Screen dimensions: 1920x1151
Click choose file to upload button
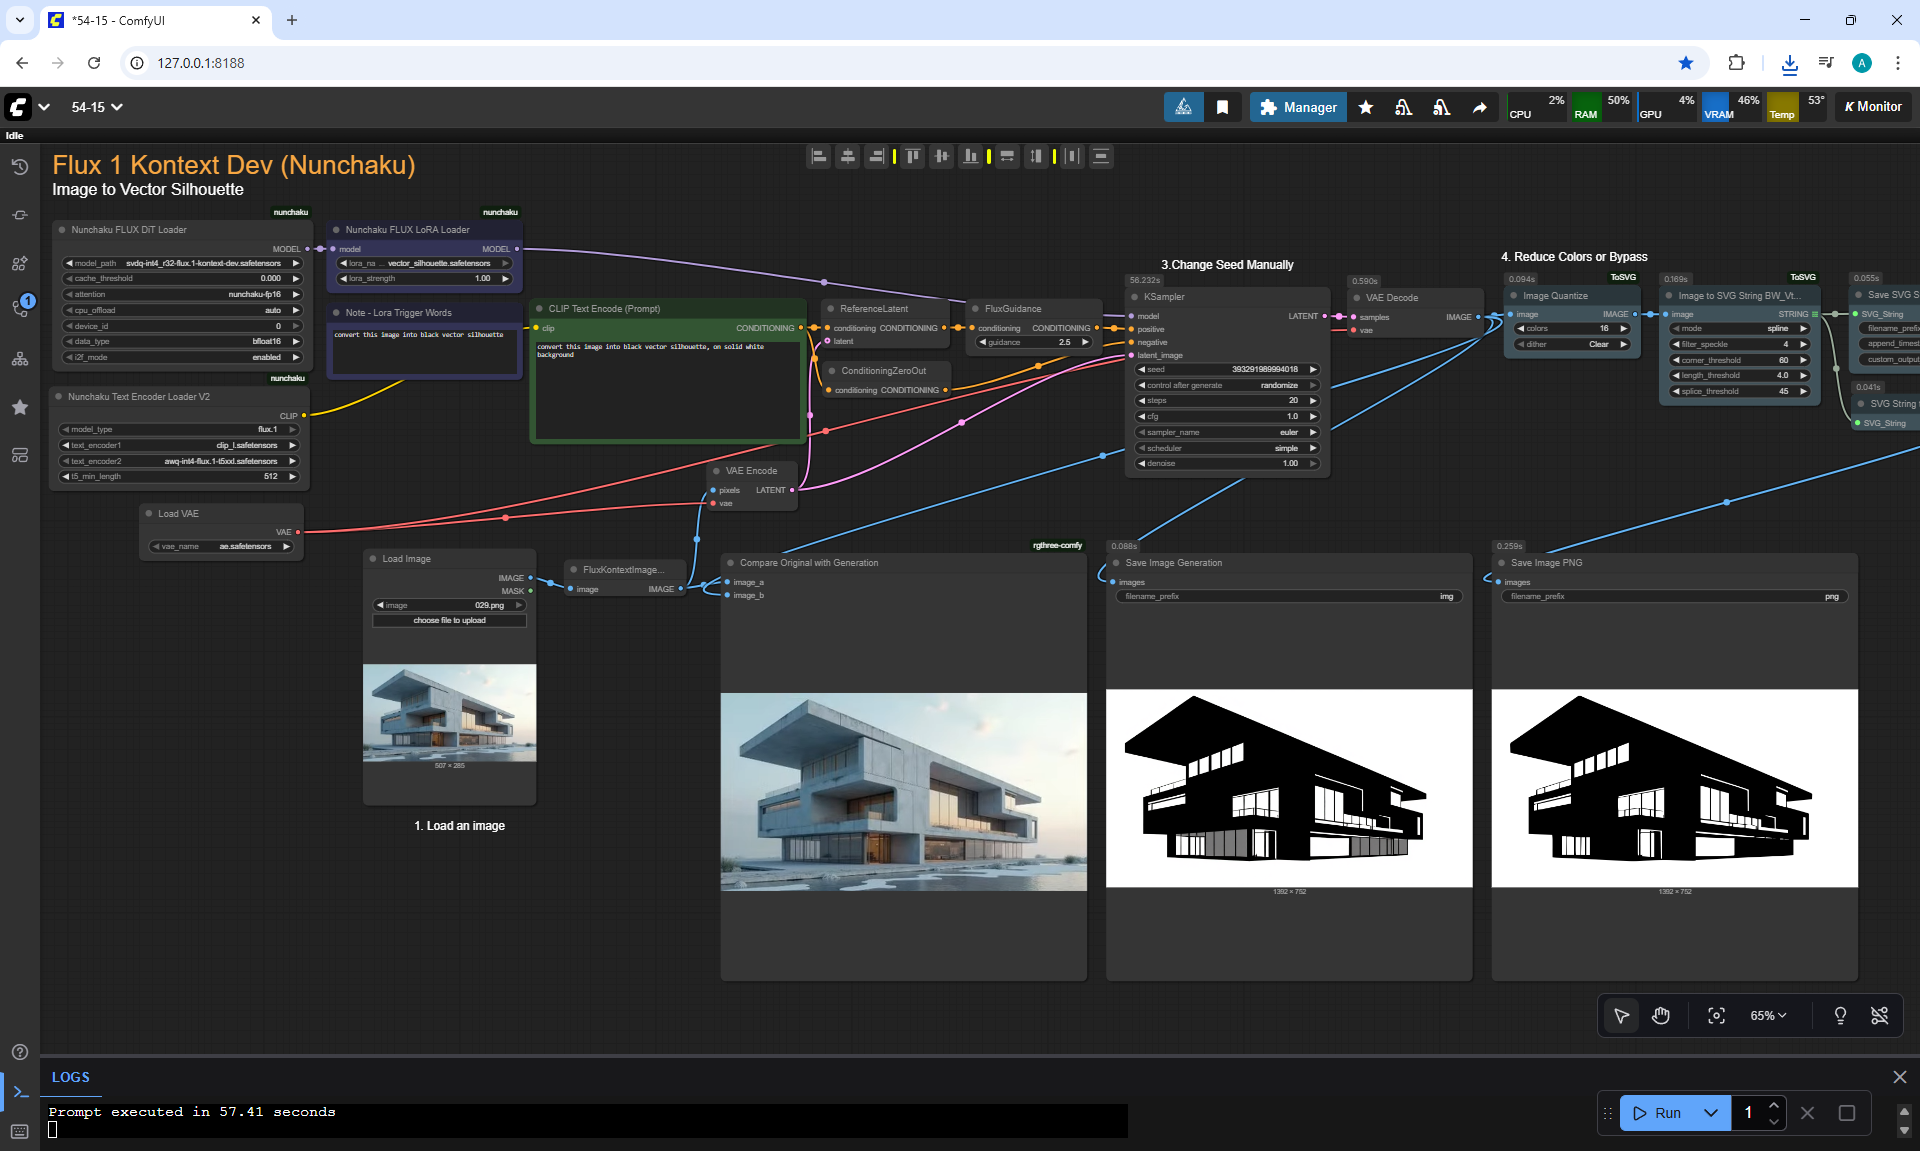click(x=449, y=621)
